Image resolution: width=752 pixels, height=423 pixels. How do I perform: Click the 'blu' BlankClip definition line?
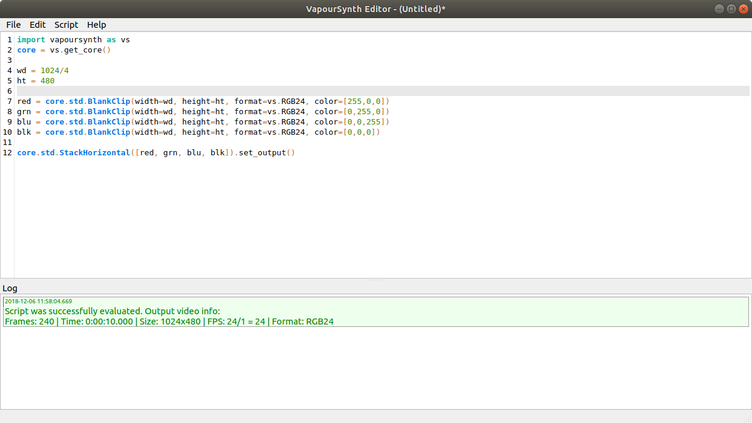tap(200, 122)
